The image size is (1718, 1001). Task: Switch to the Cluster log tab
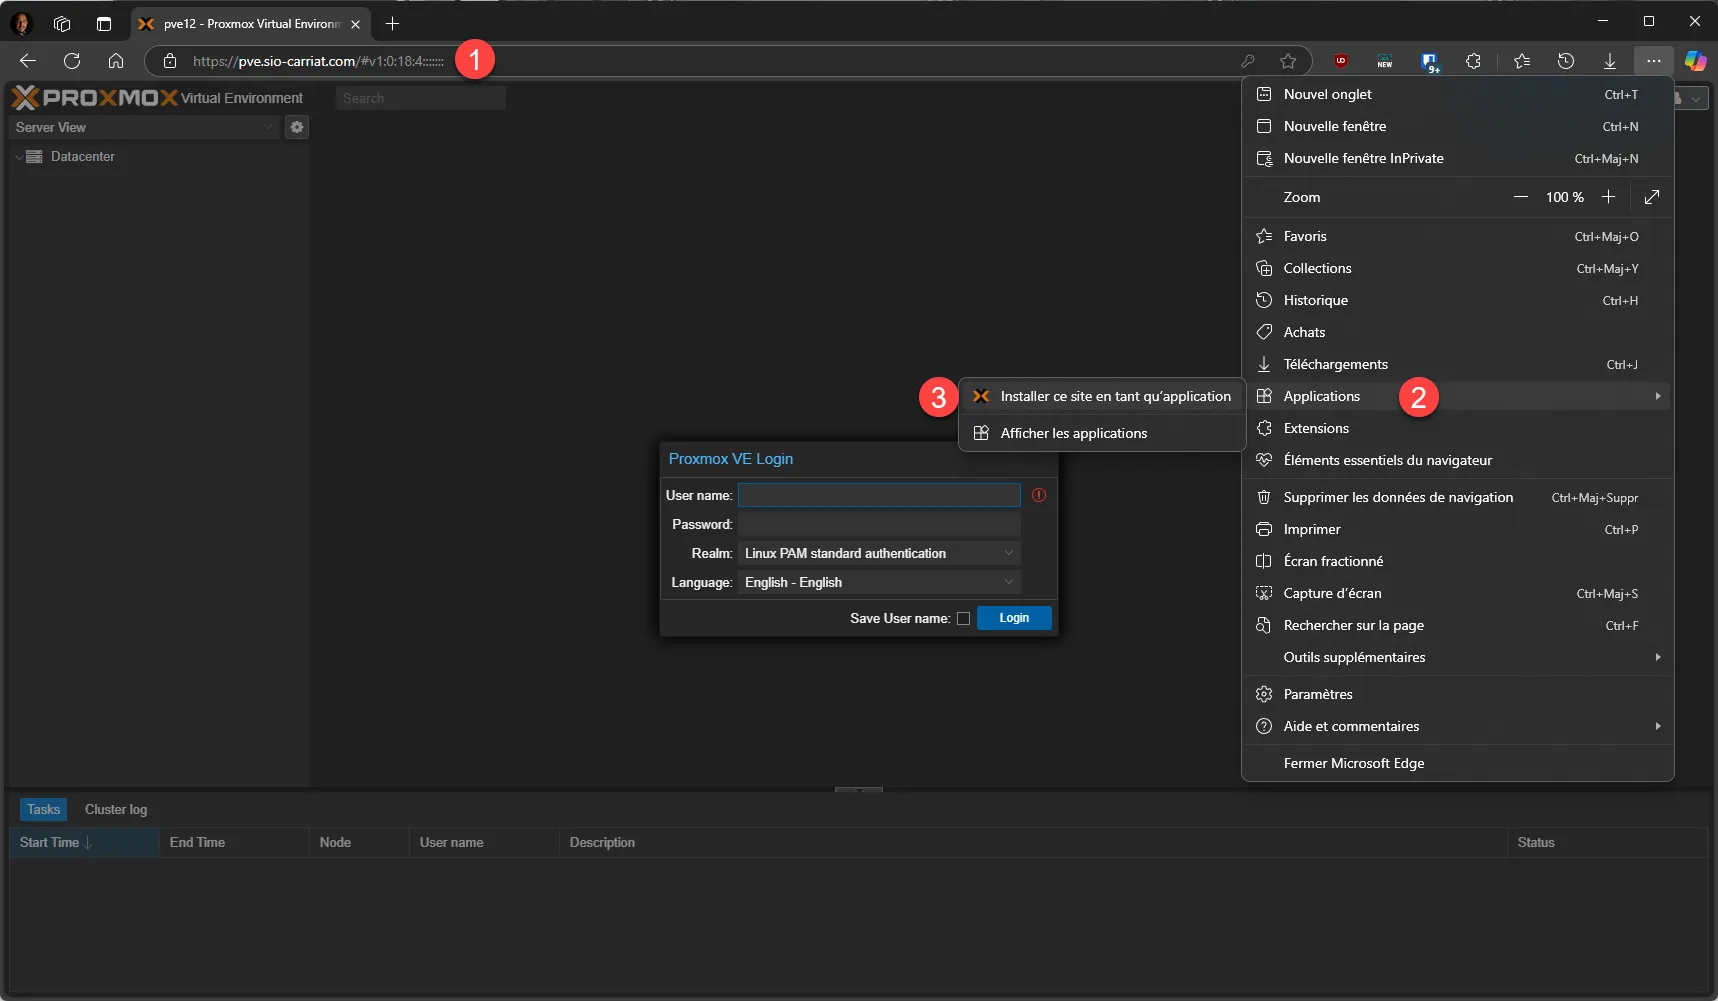pos(116,809)
